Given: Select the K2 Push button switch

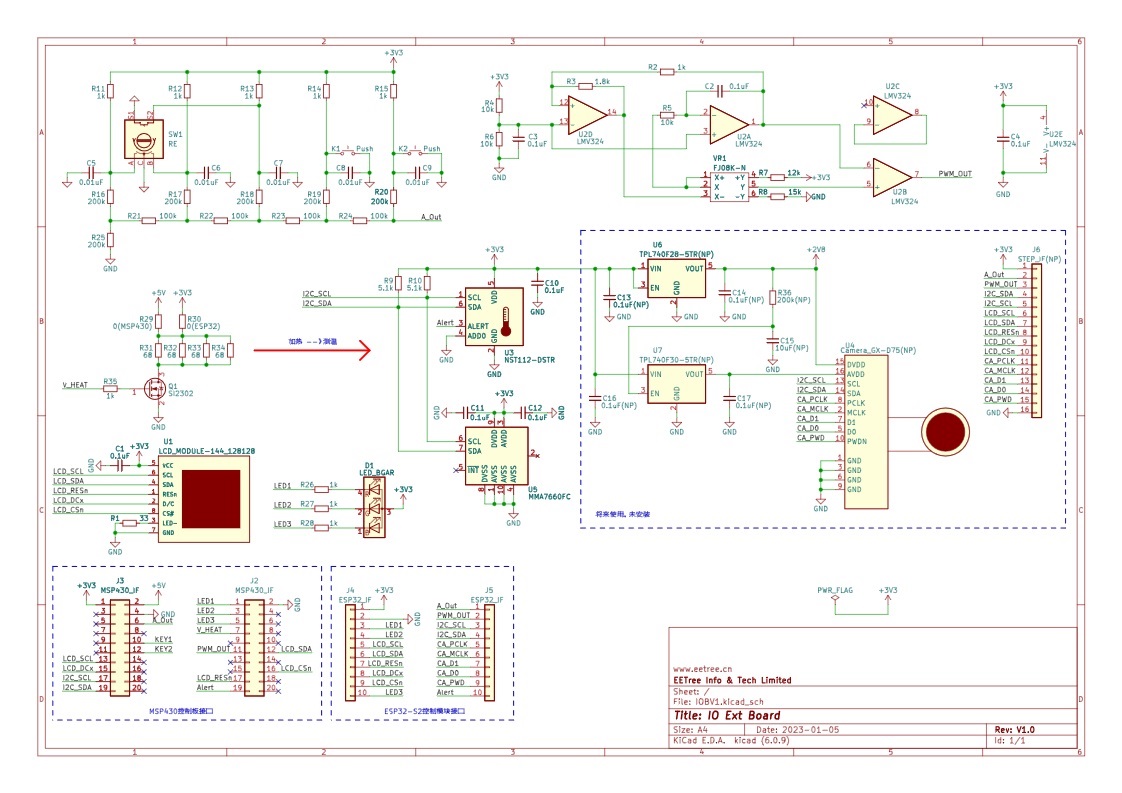Looking at the screenshot, I should (416, 151).
